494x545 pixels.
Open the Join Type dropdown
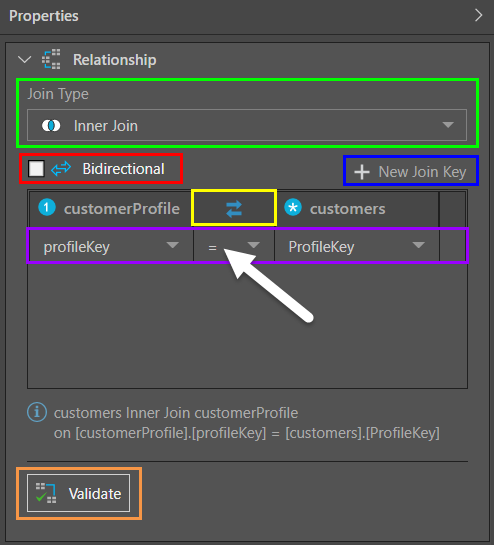tap(247, 125)
